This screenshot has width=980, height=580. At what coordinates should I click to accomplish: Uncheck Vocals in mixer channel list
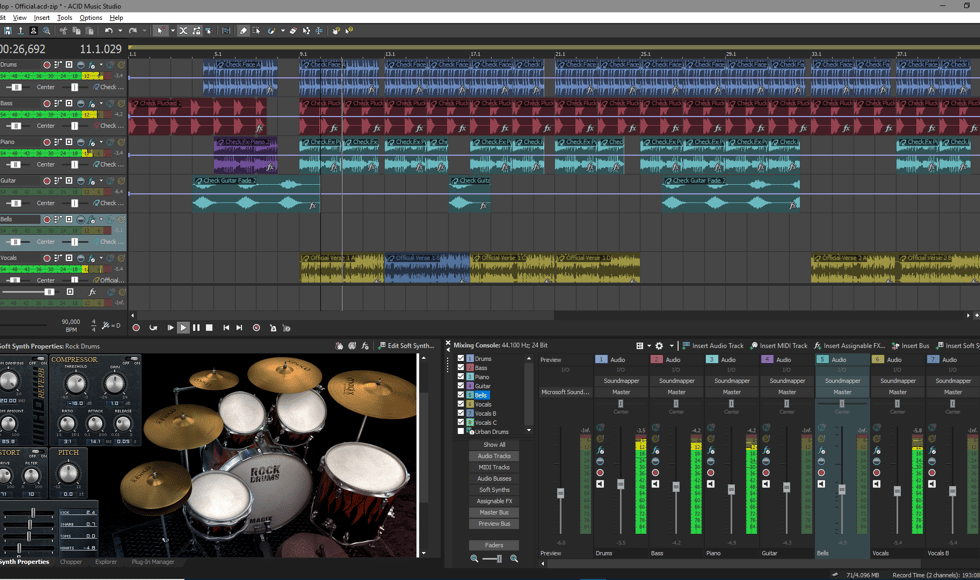click(x=461, y=404)
